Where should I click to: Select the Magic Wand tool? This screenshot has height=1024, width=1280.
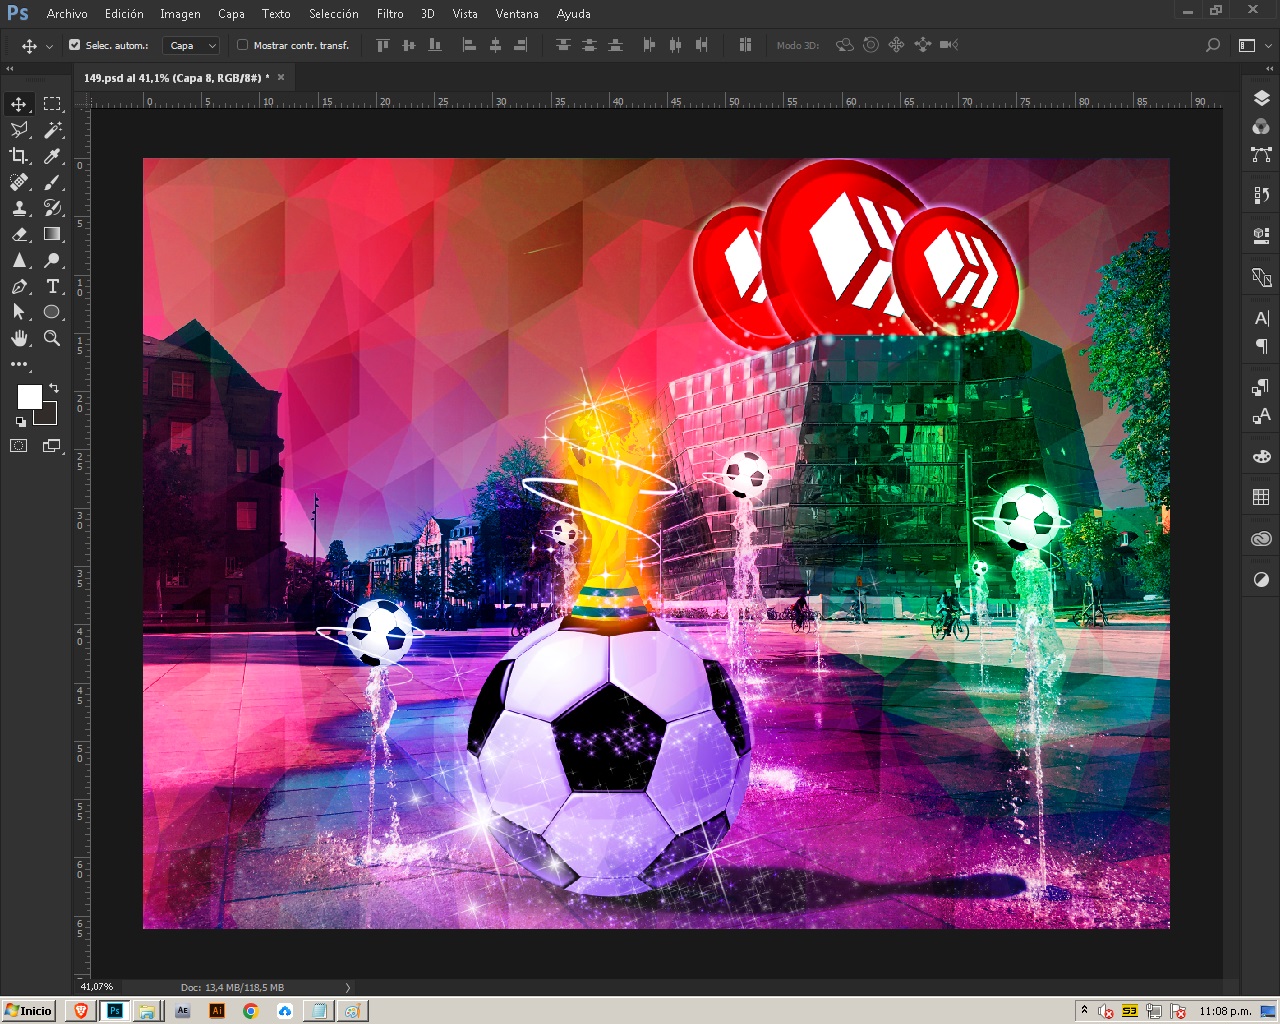(x=52, y=130)
